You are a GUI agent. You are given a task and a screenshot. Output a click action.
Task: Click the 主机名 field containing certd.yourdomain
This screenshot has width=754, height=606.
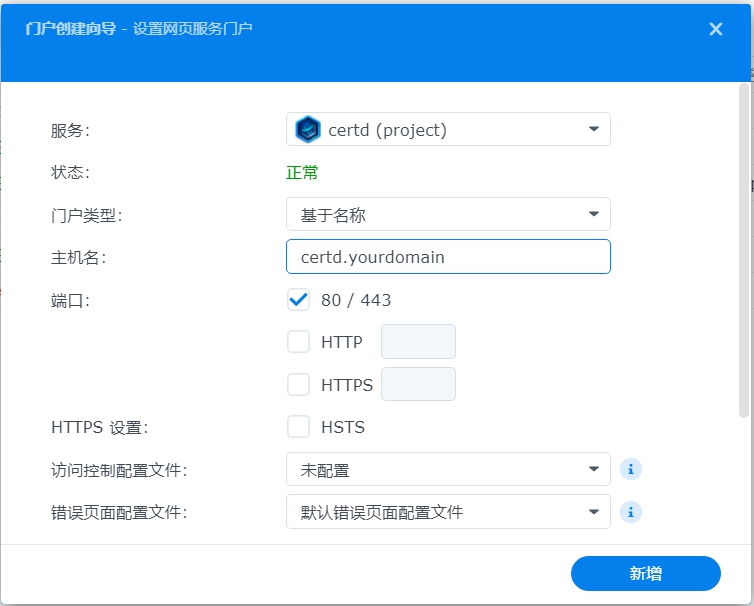[x=448, y=257]
